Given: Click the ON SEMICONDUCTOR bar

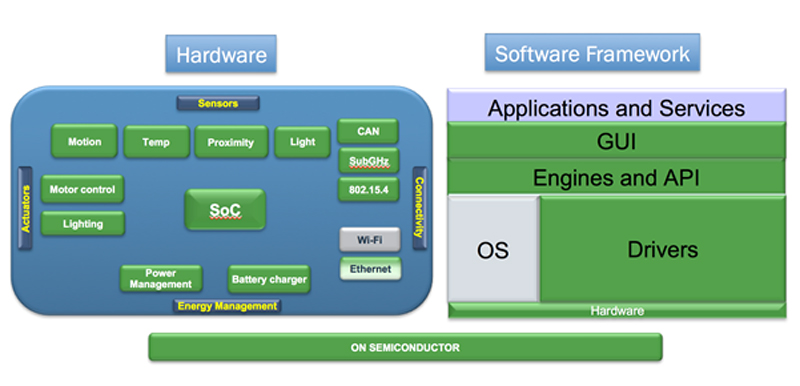Looking at the screenshot, I should click(x=405, y=347).
